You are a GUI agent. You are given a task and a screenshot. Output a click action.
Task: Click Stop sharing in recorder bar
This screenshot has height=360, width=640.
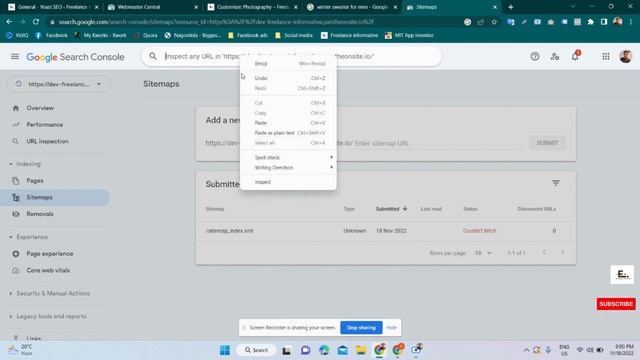click(x=361, y=328)
